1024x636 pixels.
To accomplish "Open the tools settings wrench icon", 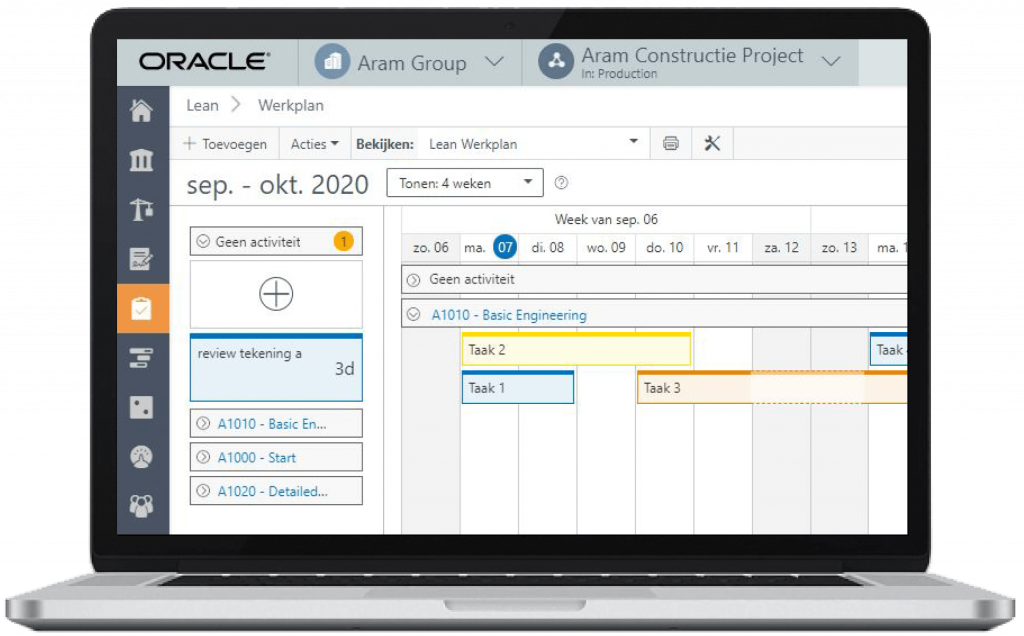I will (x=712, y=144).
